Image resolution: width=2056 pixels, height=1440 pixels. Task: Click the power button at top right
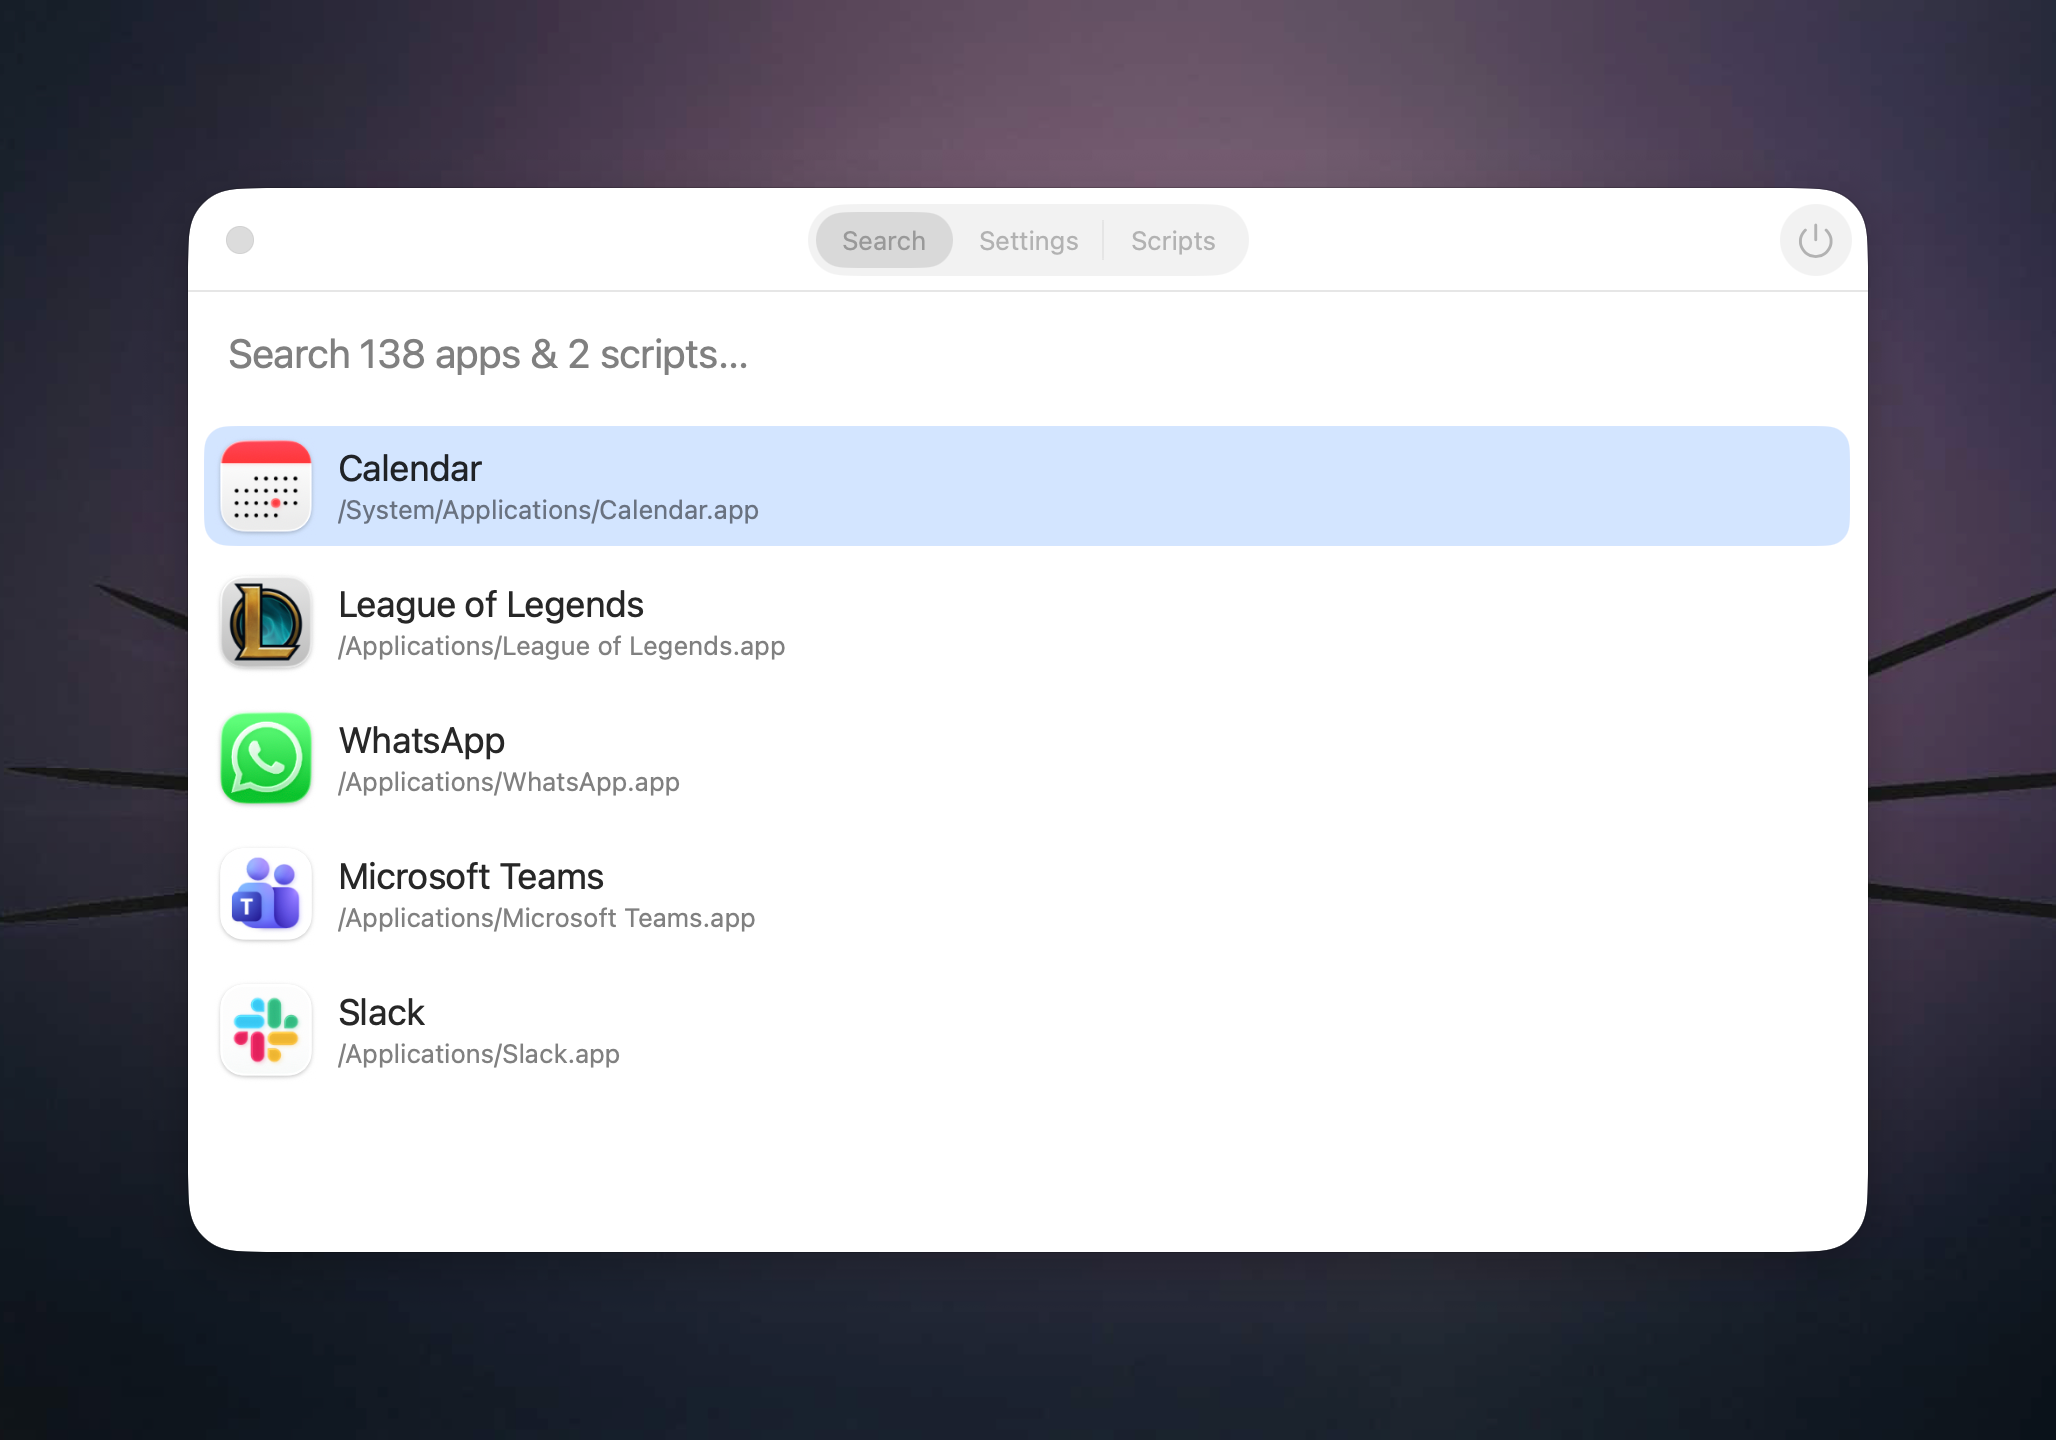click(x=1815, y=240)
